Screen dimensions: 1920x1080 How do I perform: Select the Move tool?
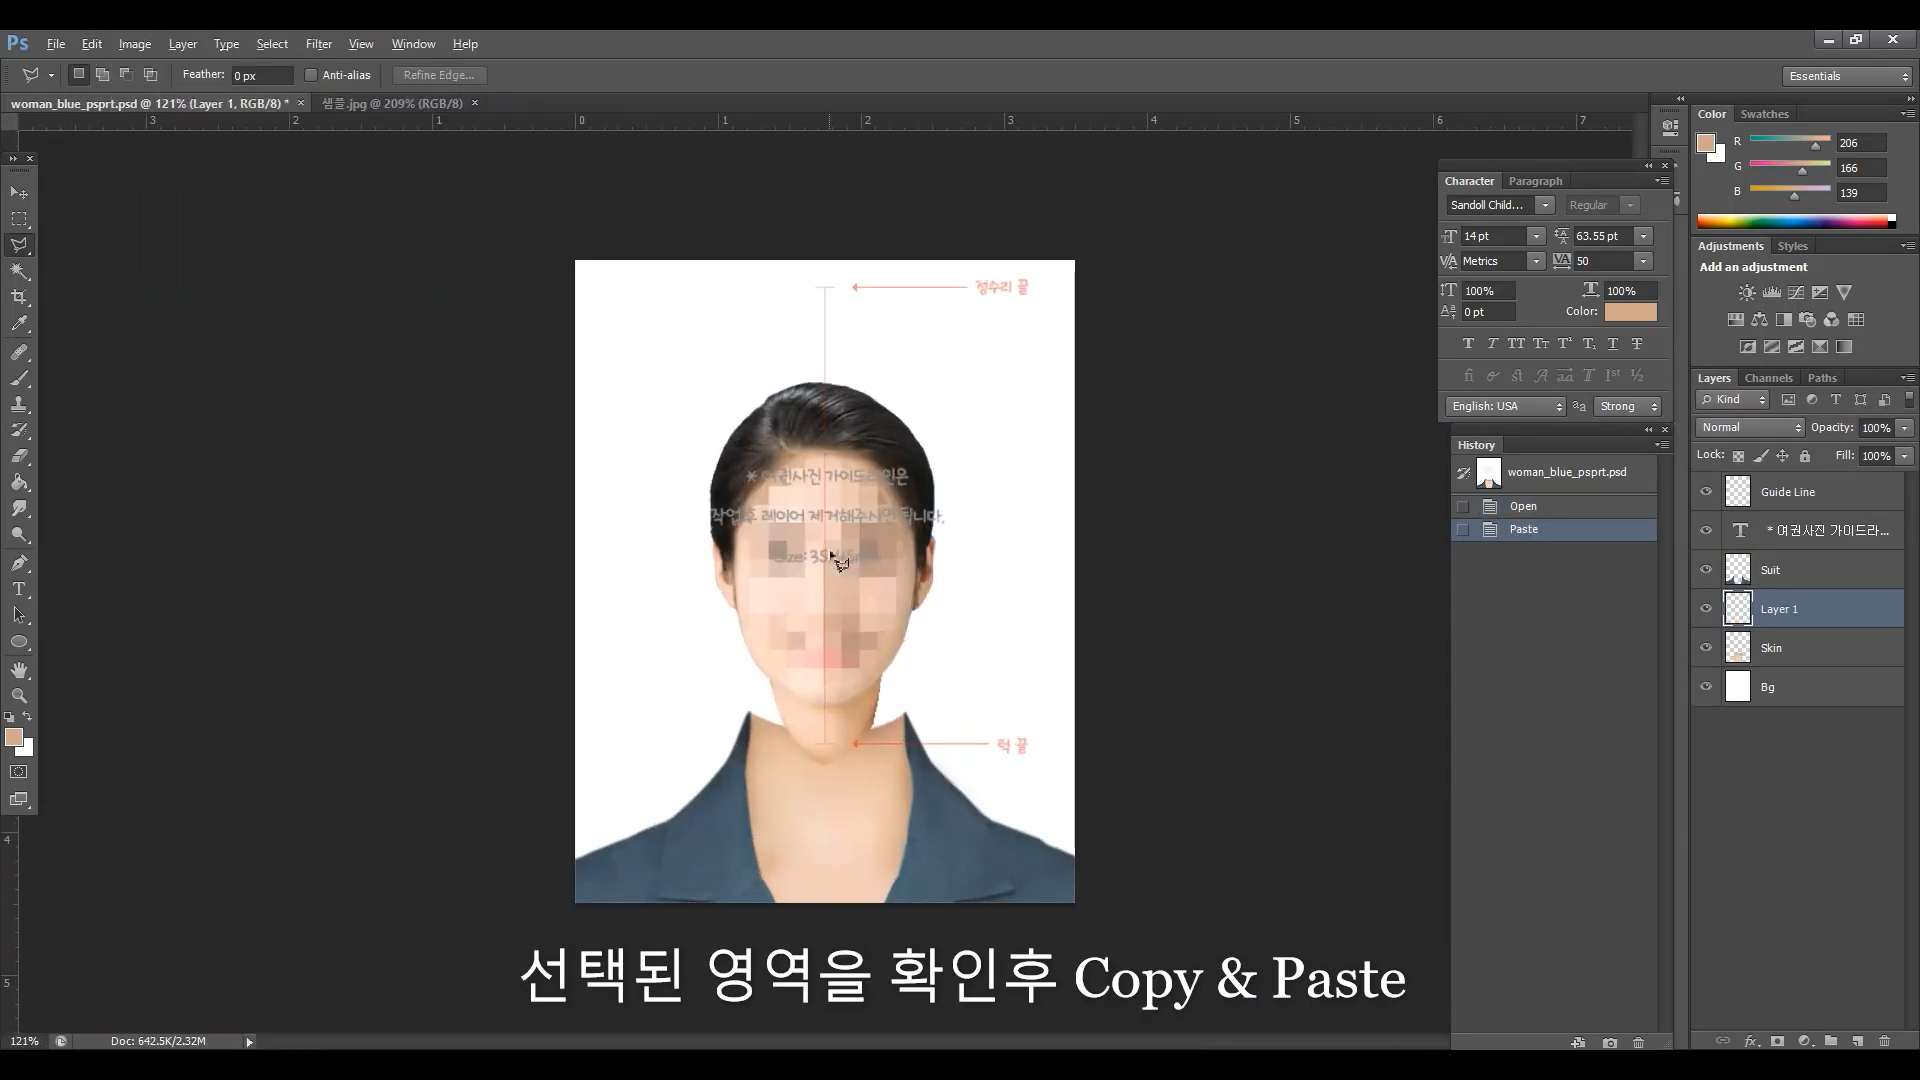(x=19, y=192)
